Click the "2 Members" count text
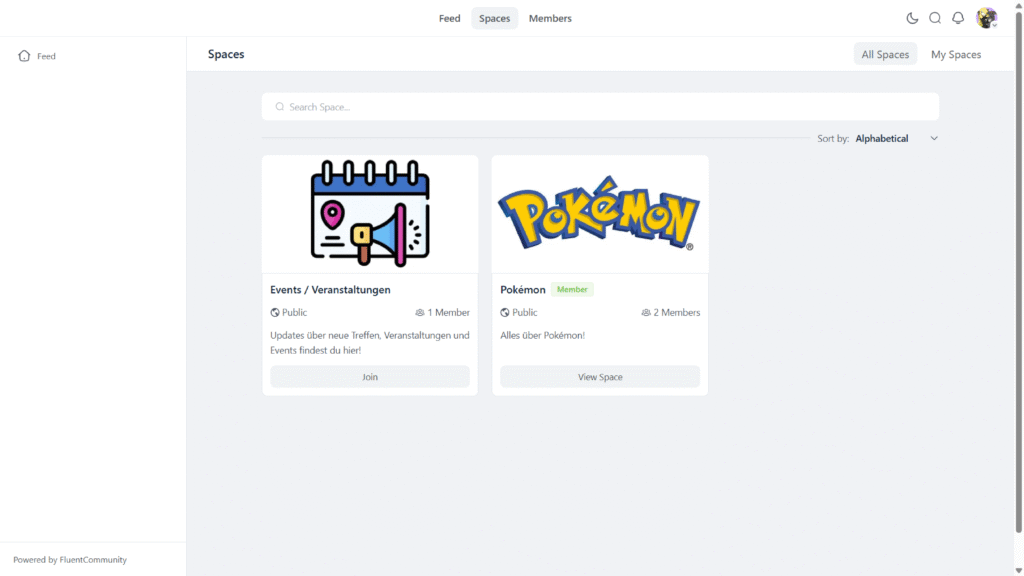Image resolution: width=1024 pixels, height=576 pixels. pyautogui.click(x=677, y=313)
